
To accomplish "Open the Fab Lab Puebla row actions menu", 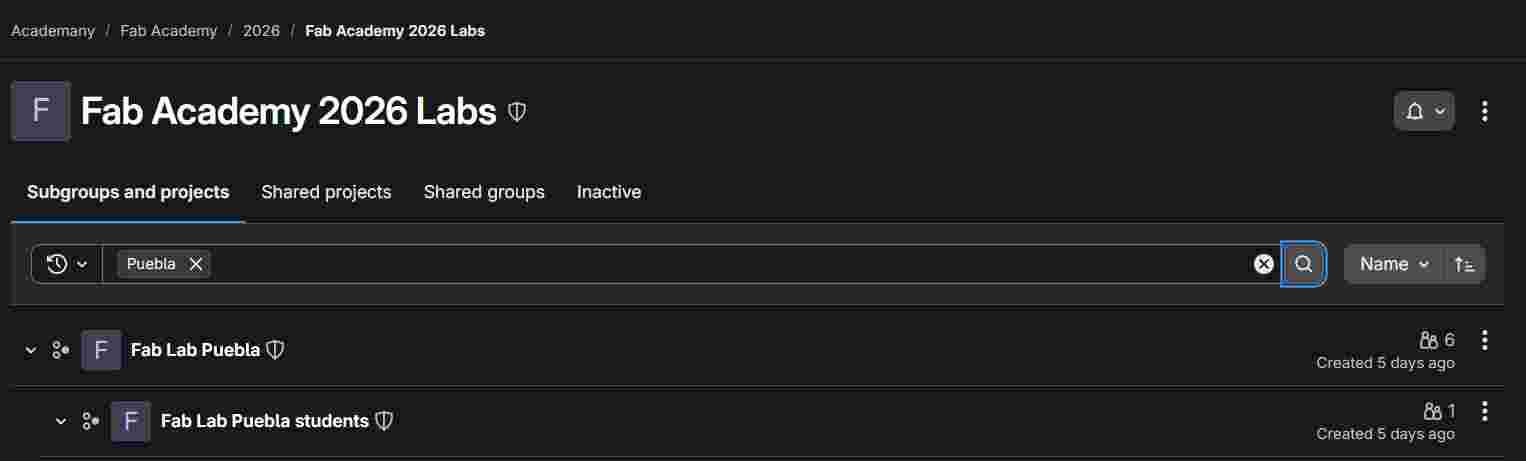I will pyautogui.click(x=1485, y=340).
